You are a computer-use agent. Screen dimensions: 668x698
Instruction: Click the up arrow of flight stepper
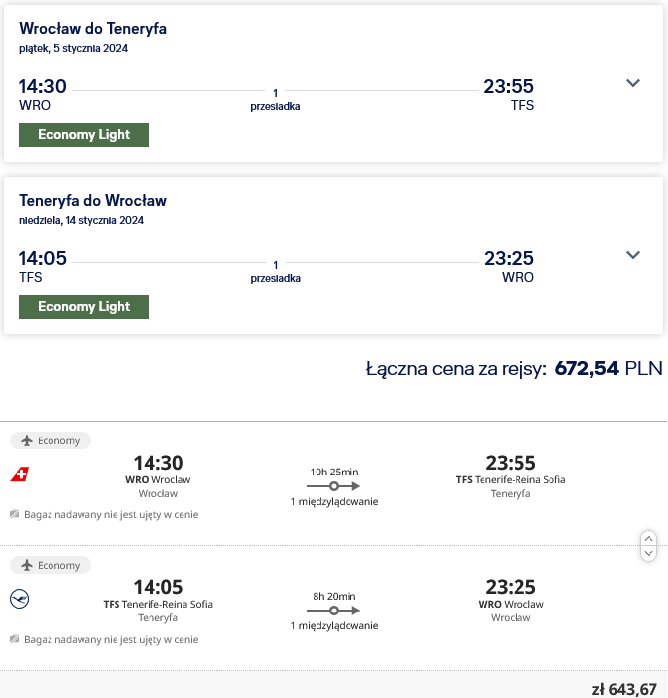(x=648, y=539)
